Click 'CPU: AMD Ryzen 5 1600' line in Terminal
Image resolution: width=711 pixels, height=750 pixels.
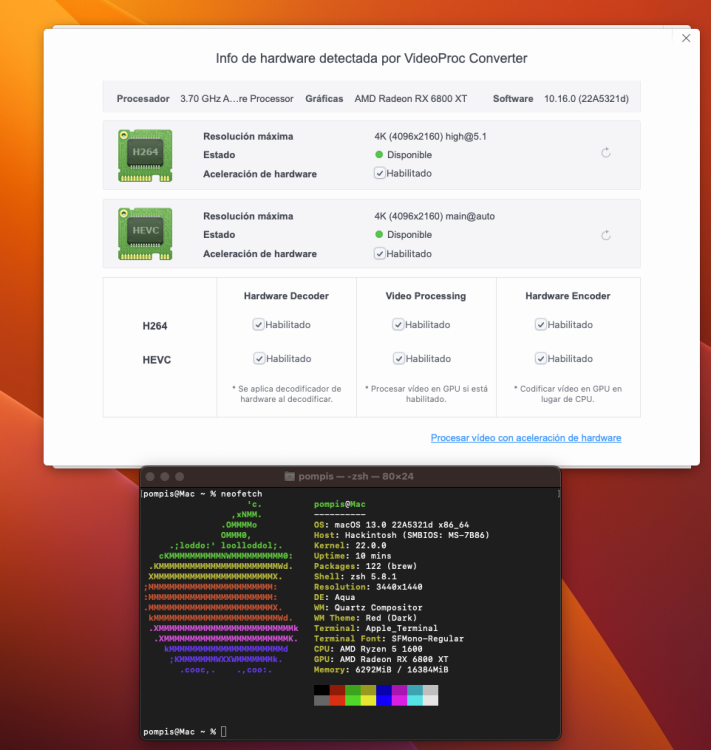pos(368,649)
